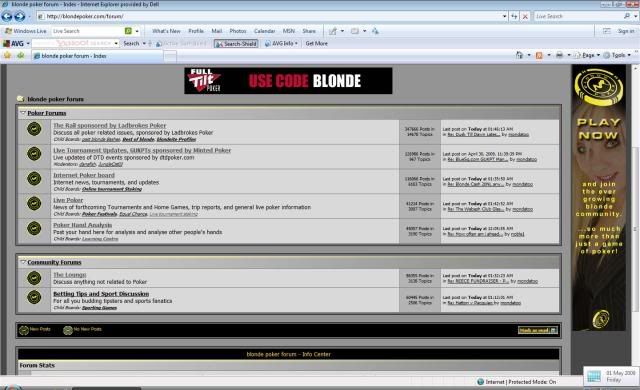Viewport: 640px width, 390px height.
Task: Click the Print icon in command bar
Action: [559, 55]
